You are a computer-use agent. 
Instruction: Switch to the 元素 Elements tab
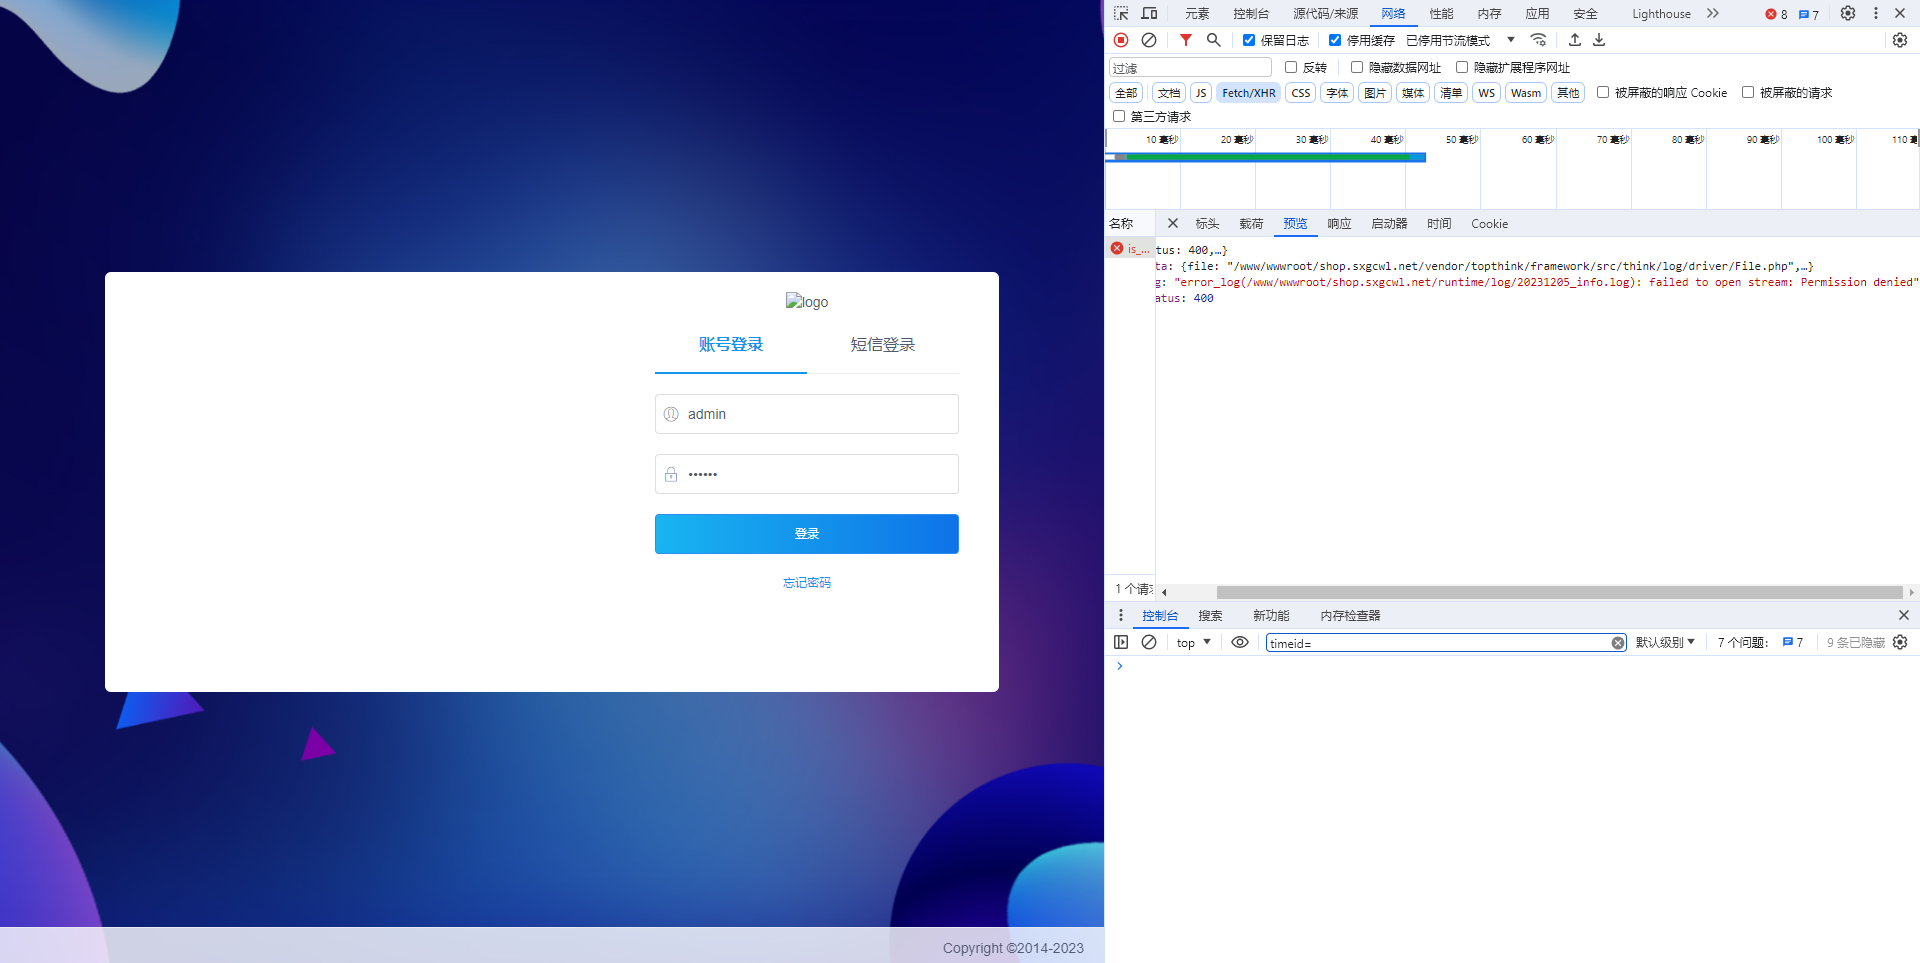tap(1197, 13)
